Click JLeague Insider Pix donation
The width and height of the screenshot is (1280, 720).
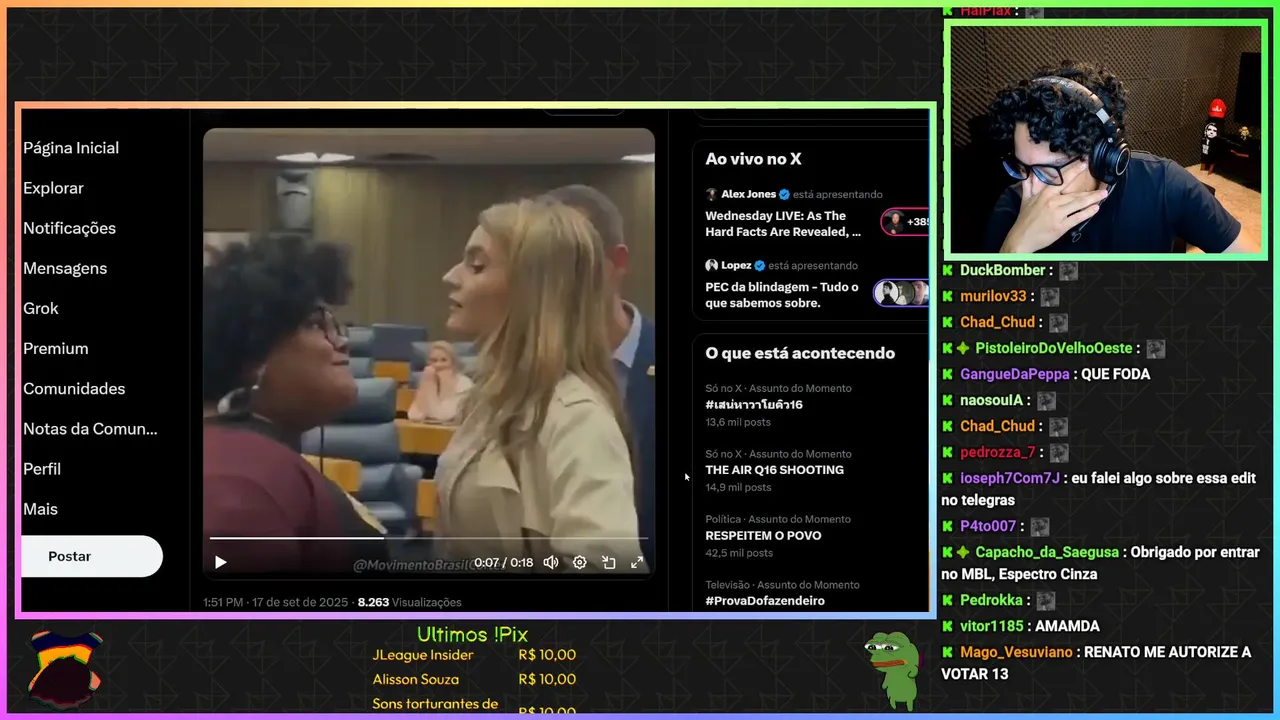[x=474, y=655]
